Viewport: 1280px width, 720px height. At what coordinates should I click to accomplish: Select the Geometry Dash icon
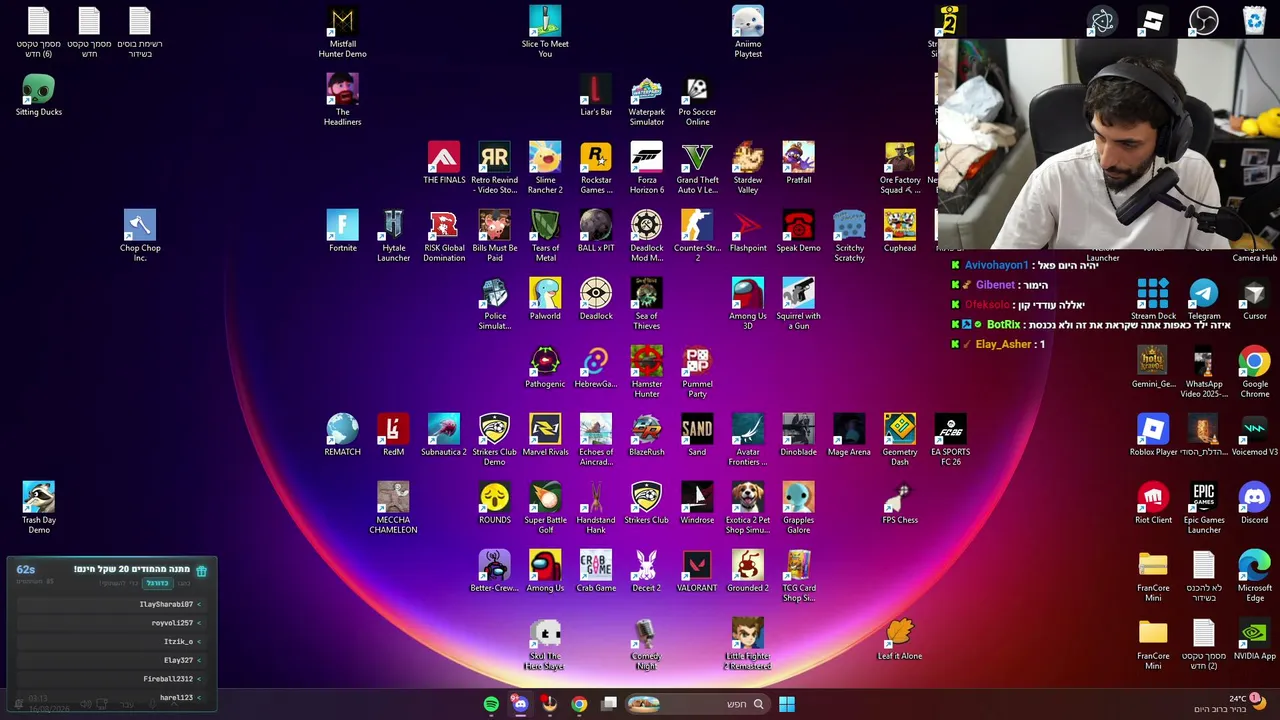[900, 440]
